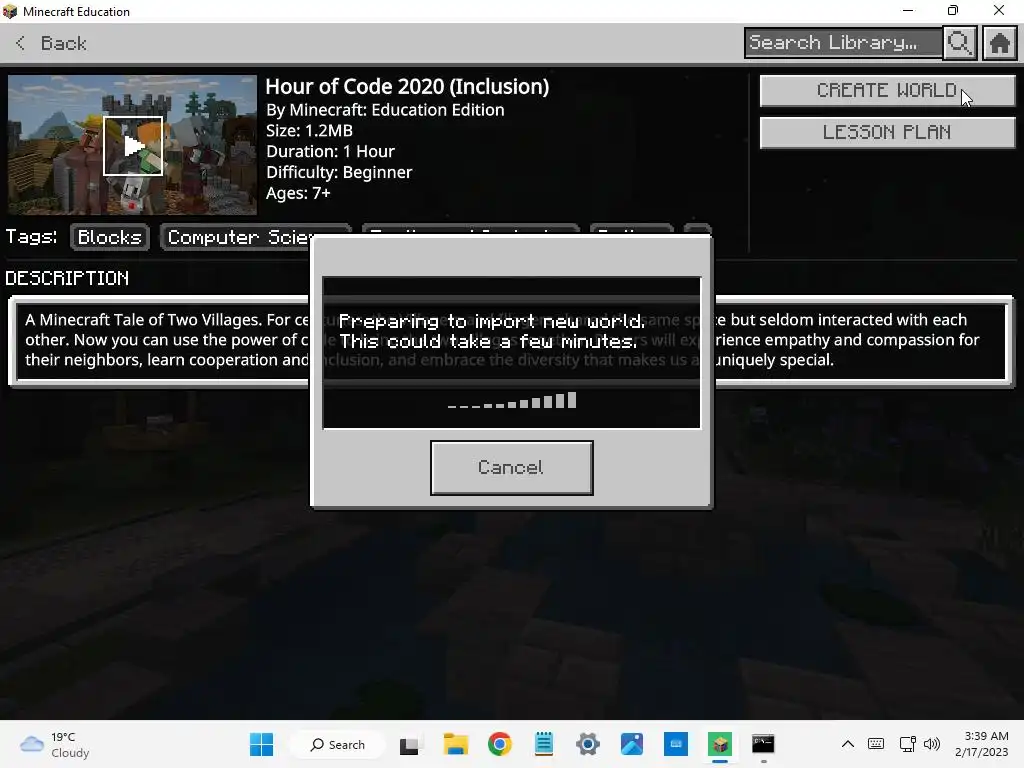The image size is (1024, 768).
Task: Click the import progress bar indicator
Action: click(511, 400)
